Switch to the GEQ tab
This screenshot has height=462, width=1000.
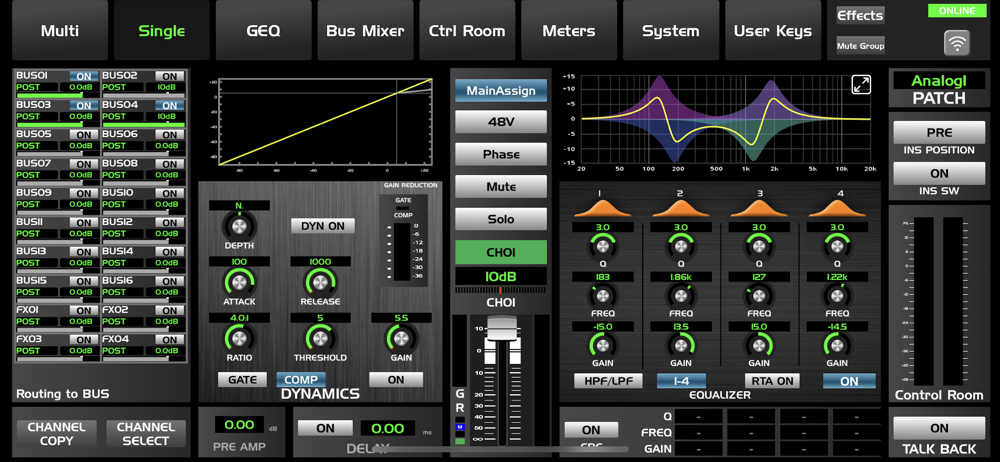pos(263,31)
